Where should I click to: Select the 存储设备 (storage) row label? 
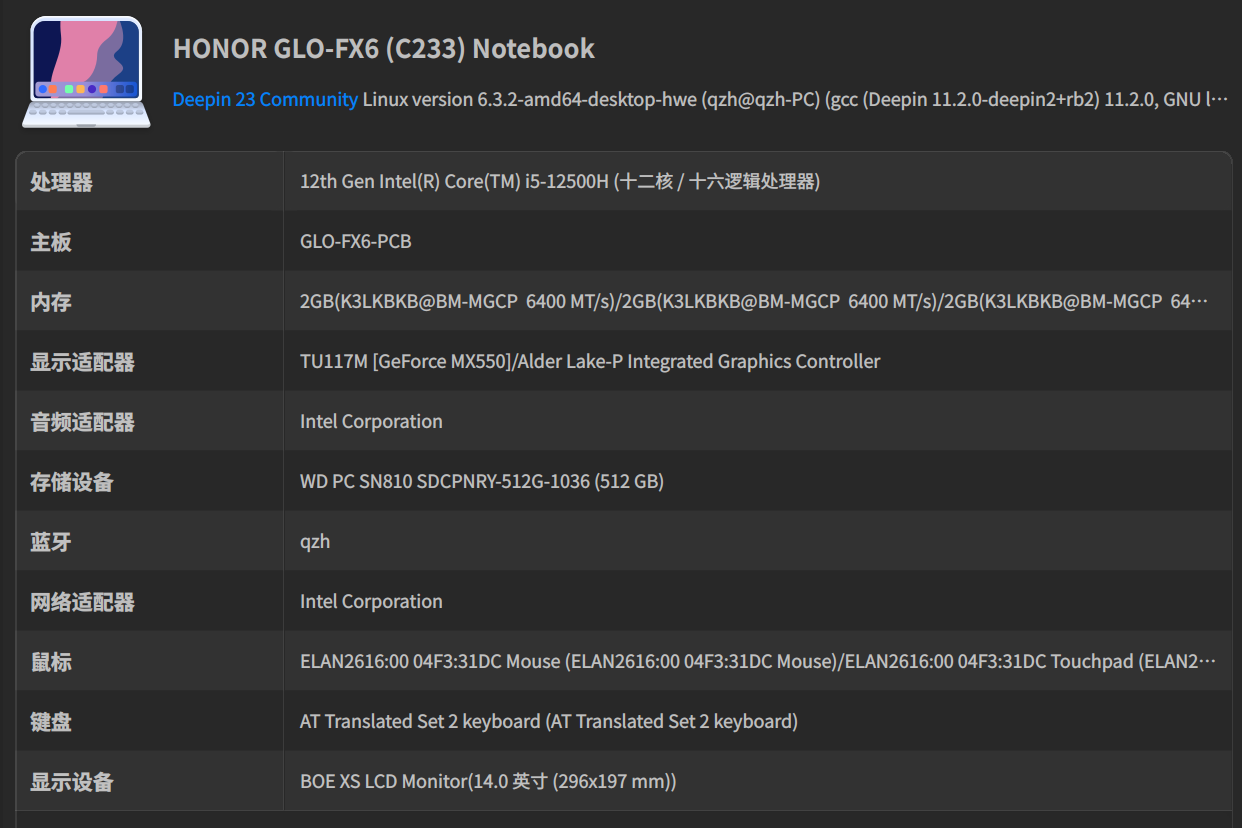pos(72,482)
